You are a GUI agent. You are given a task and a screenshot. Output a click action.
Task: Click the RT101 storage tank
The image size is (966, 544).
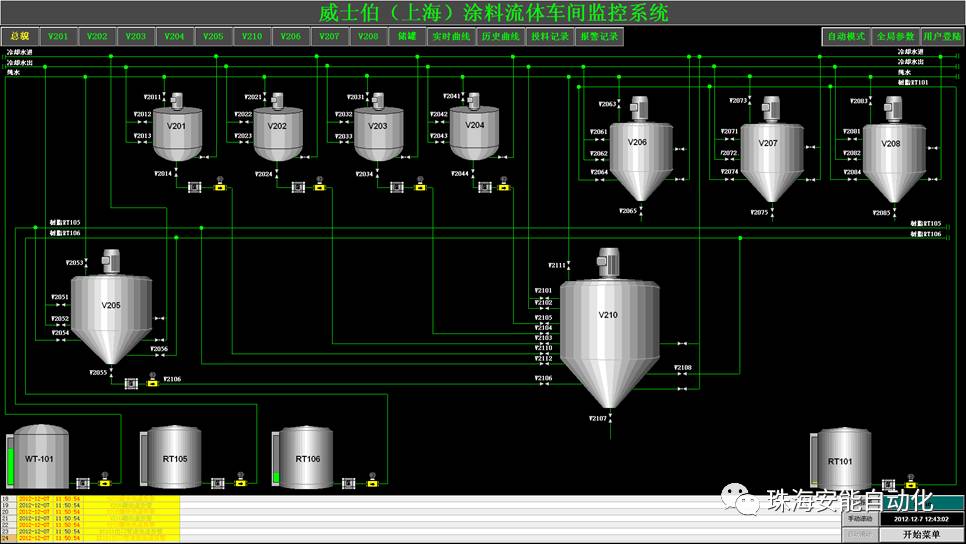click(x=840, y=461)
